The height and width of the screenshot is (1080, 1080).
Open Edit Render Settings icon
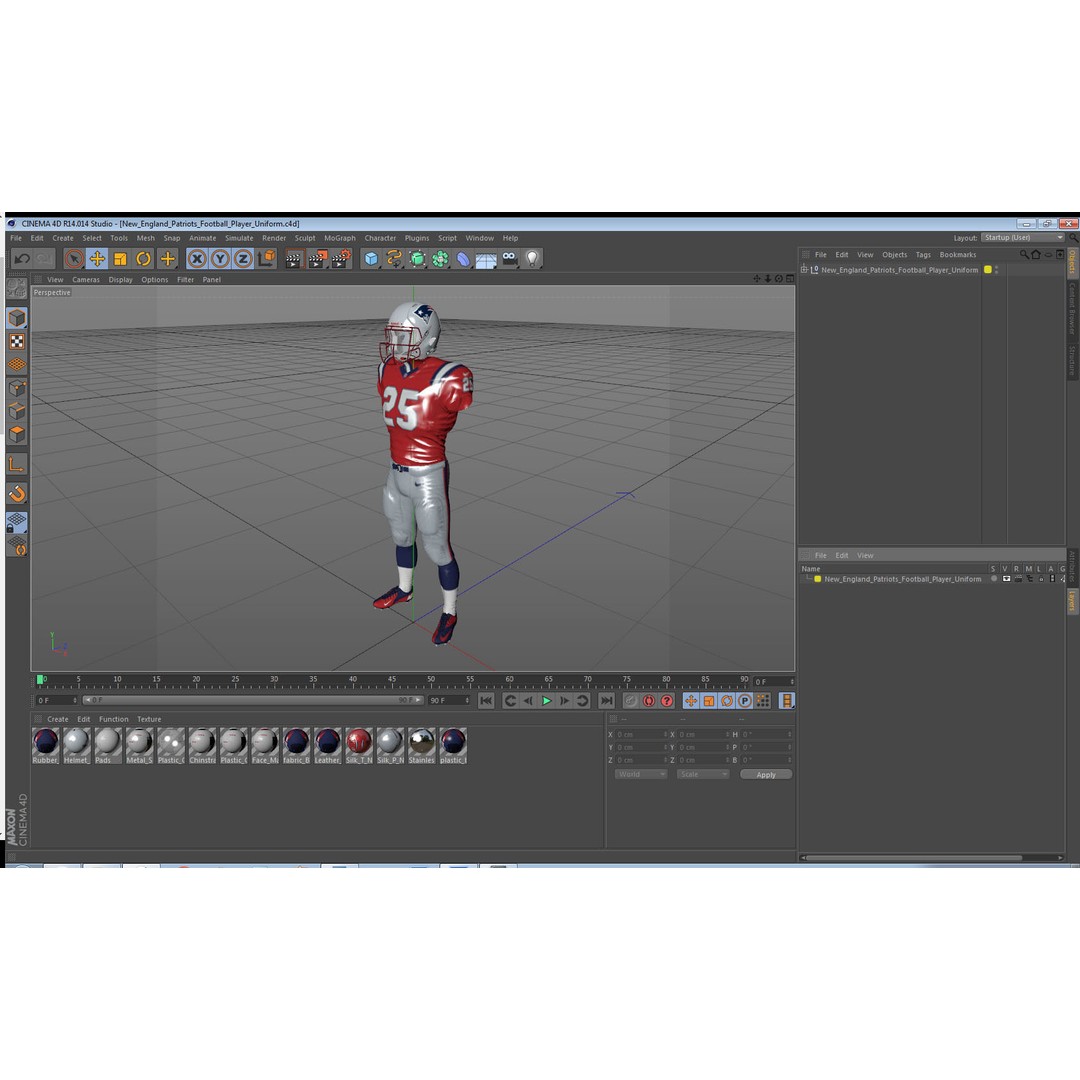coord(341,259)
